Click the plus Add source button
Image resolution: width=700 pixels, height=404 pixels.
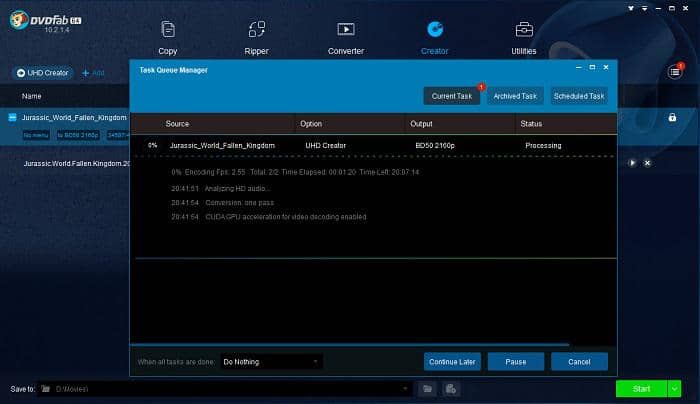[93, 73]
